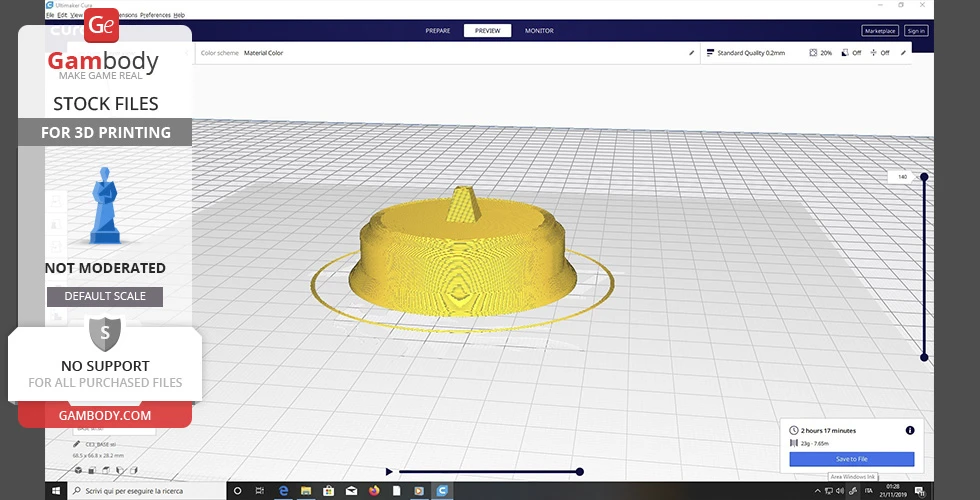Click the material spool usage icon
This screenshot has width=980, height=500.
pos(794,442)
